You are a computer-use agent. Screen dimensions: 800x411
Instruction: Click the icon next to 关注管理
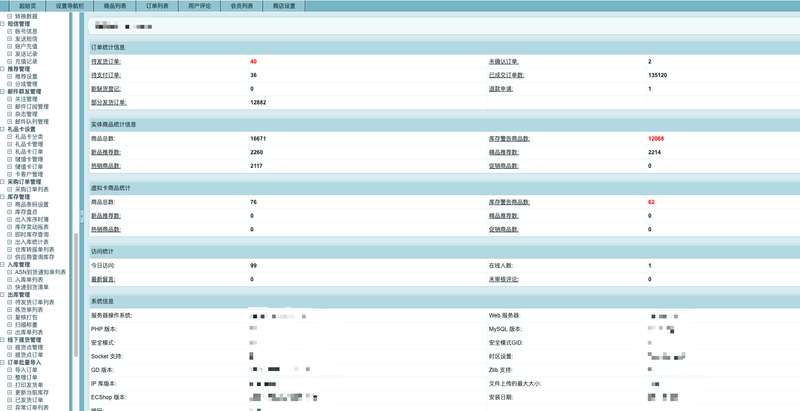click(9, 99)
